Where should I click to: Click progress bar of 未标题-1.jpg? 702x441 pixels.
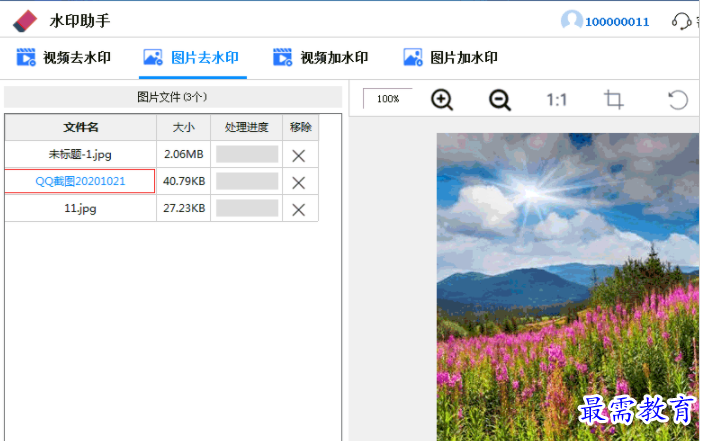[247, 154]
